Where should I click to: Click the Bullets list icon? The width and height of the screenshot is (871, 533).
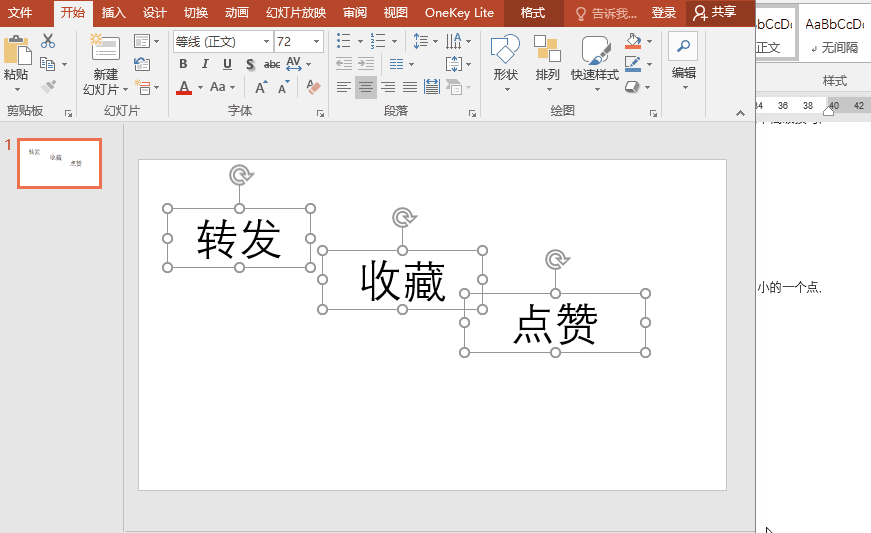[x=344, y=41]
